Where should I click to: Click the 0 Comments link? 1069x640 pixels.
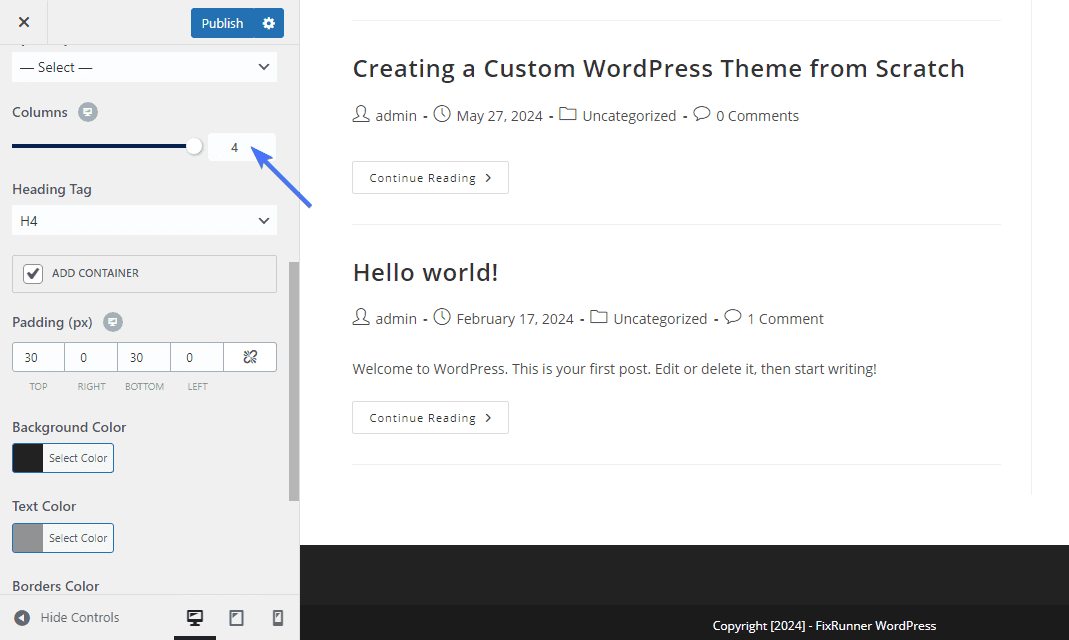pyautogui.click(x=757, y=116)
